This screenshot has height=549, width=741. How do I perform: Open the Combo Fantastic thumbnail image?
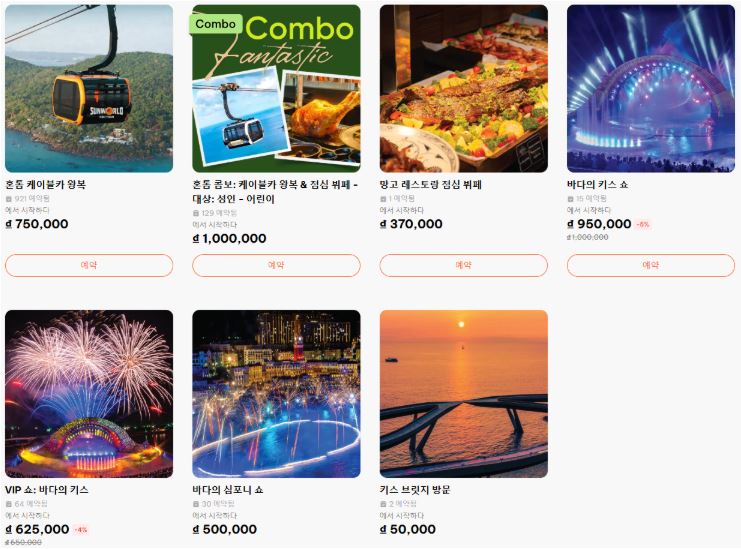coord(276,88)
